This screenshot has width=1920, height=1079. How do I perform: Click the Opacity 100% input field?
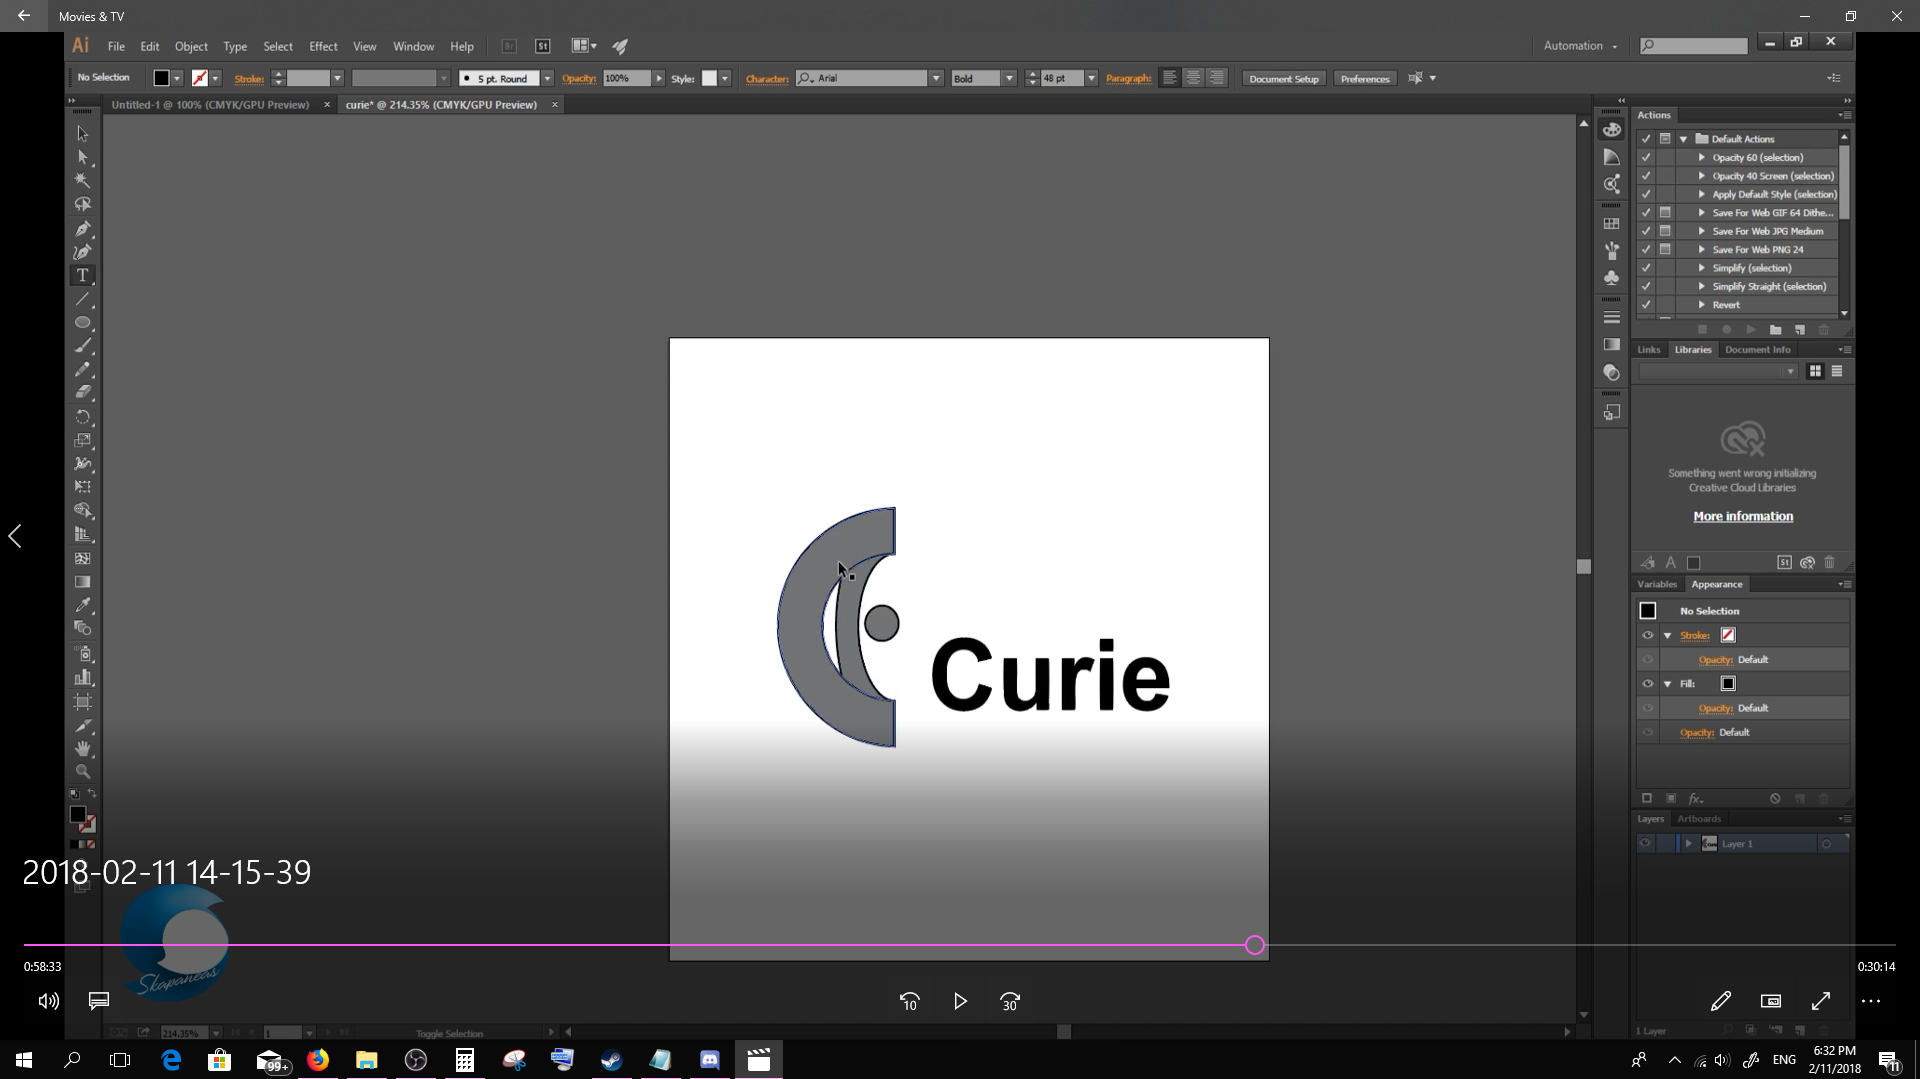coord(627,78)
